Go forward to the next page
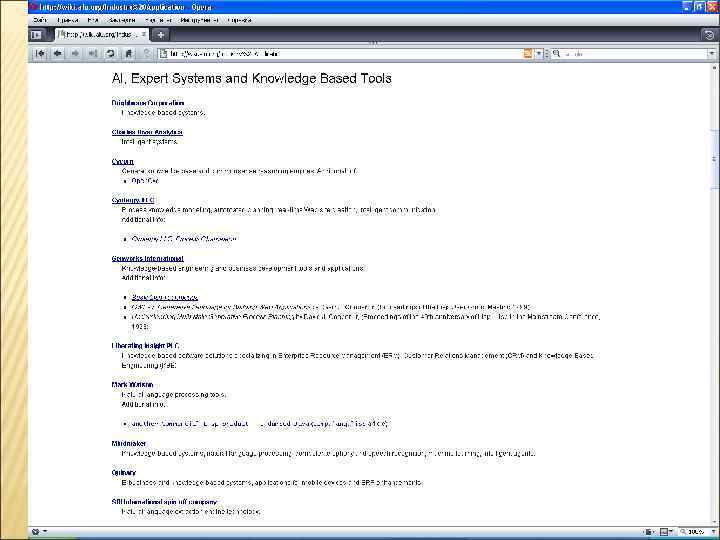 [75, 54]
